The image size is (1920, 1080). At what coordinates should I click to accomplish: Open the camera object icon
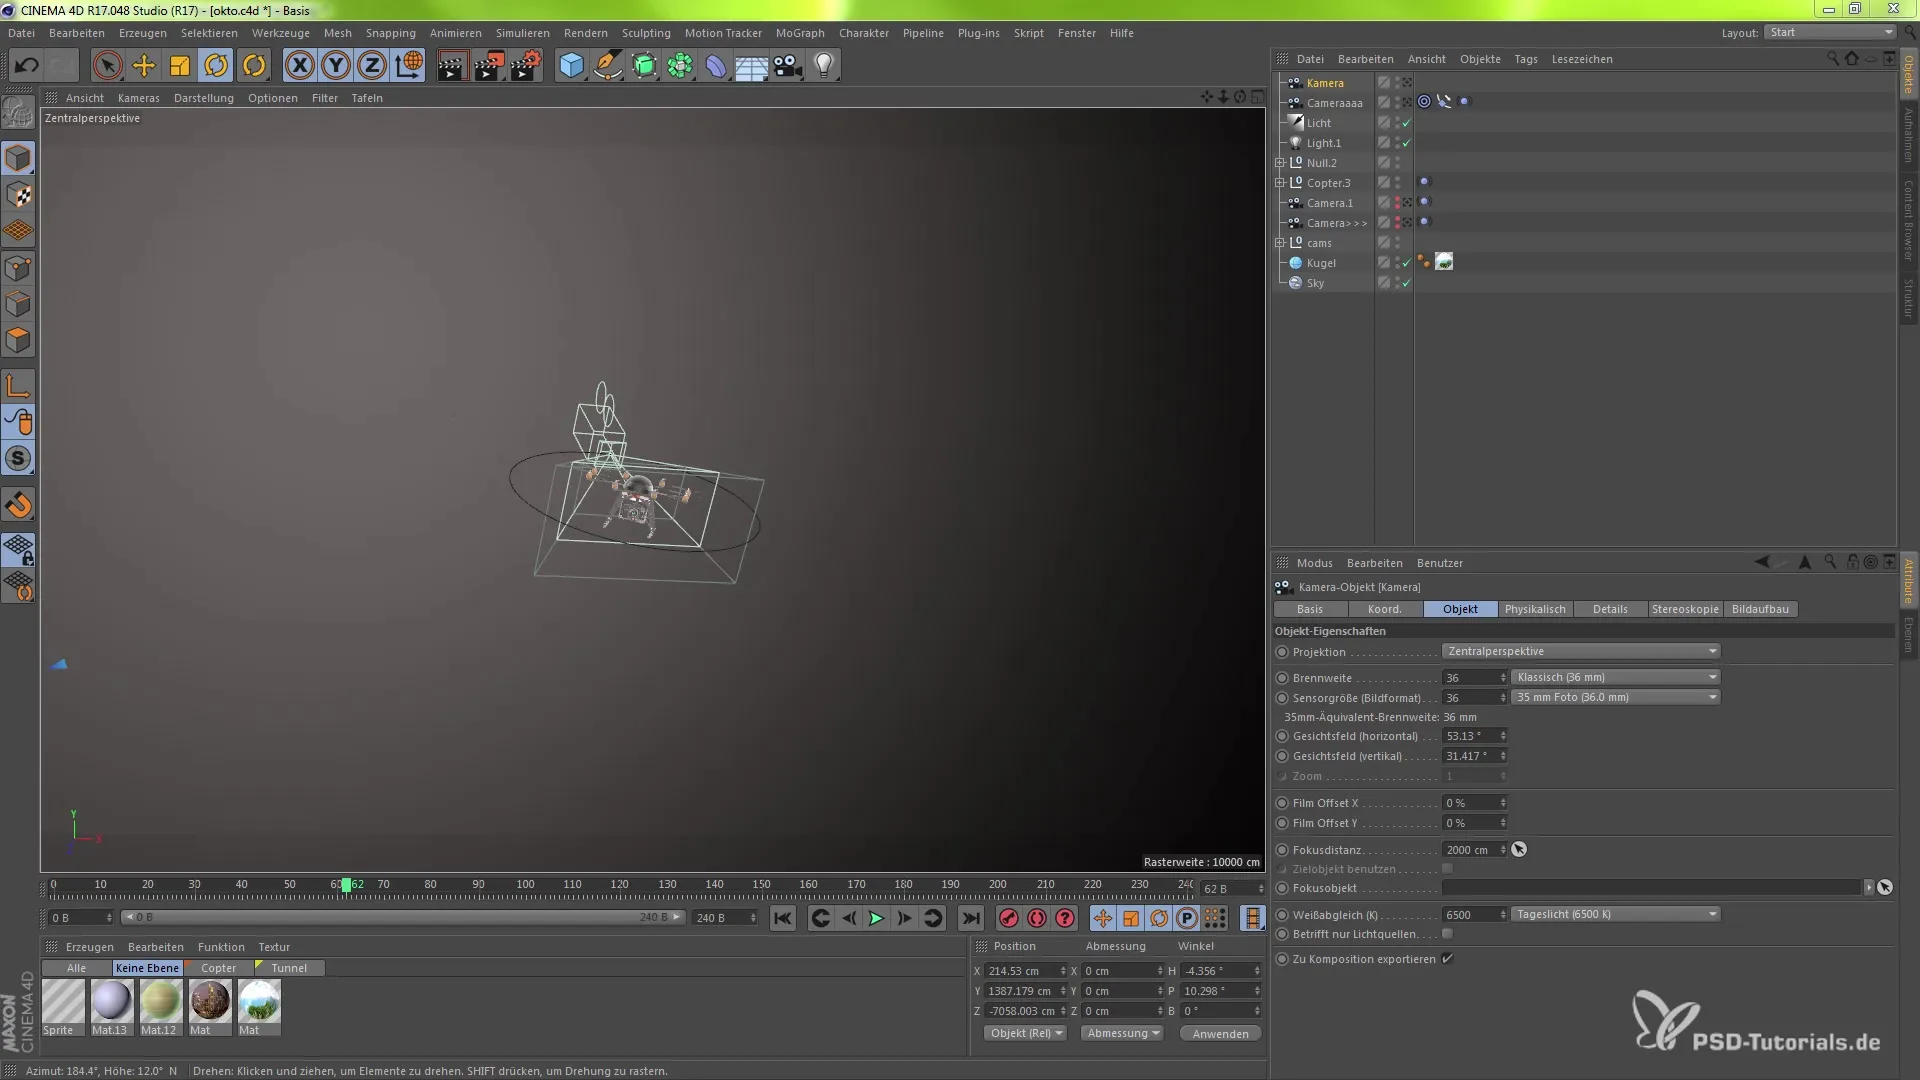788,66
